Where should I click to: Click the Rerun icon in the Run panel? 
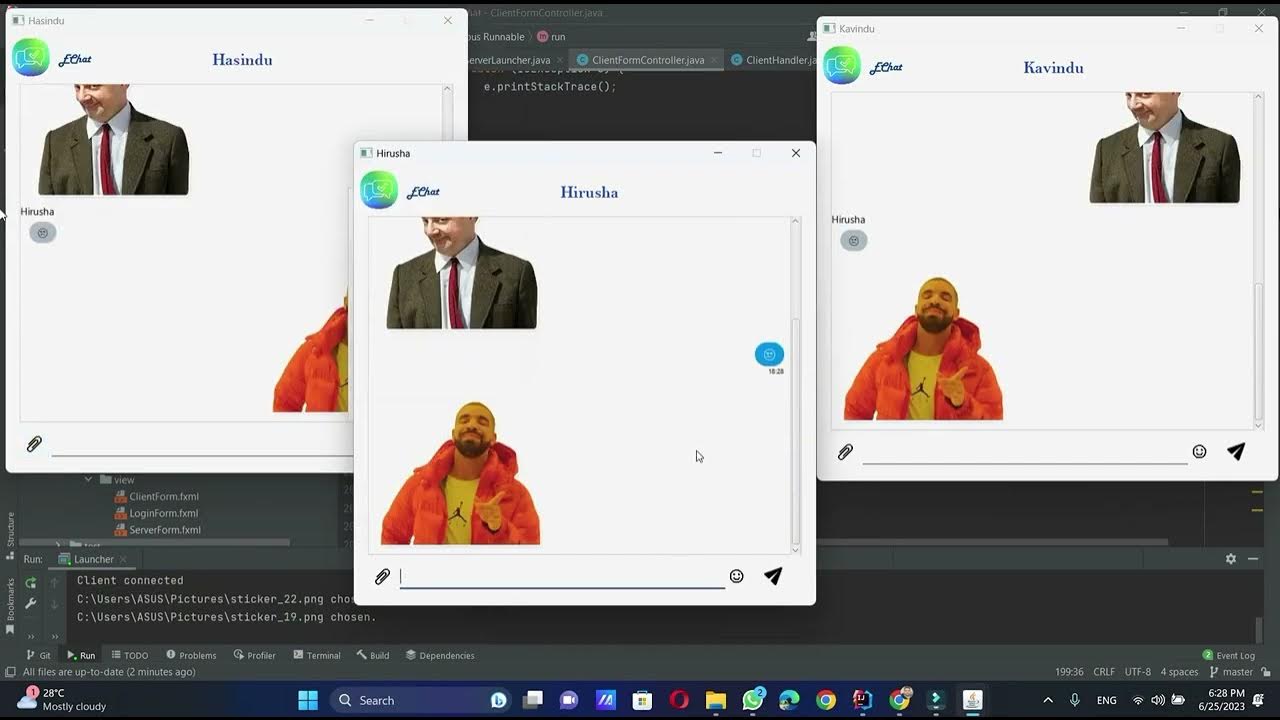(x=31, y=583)
